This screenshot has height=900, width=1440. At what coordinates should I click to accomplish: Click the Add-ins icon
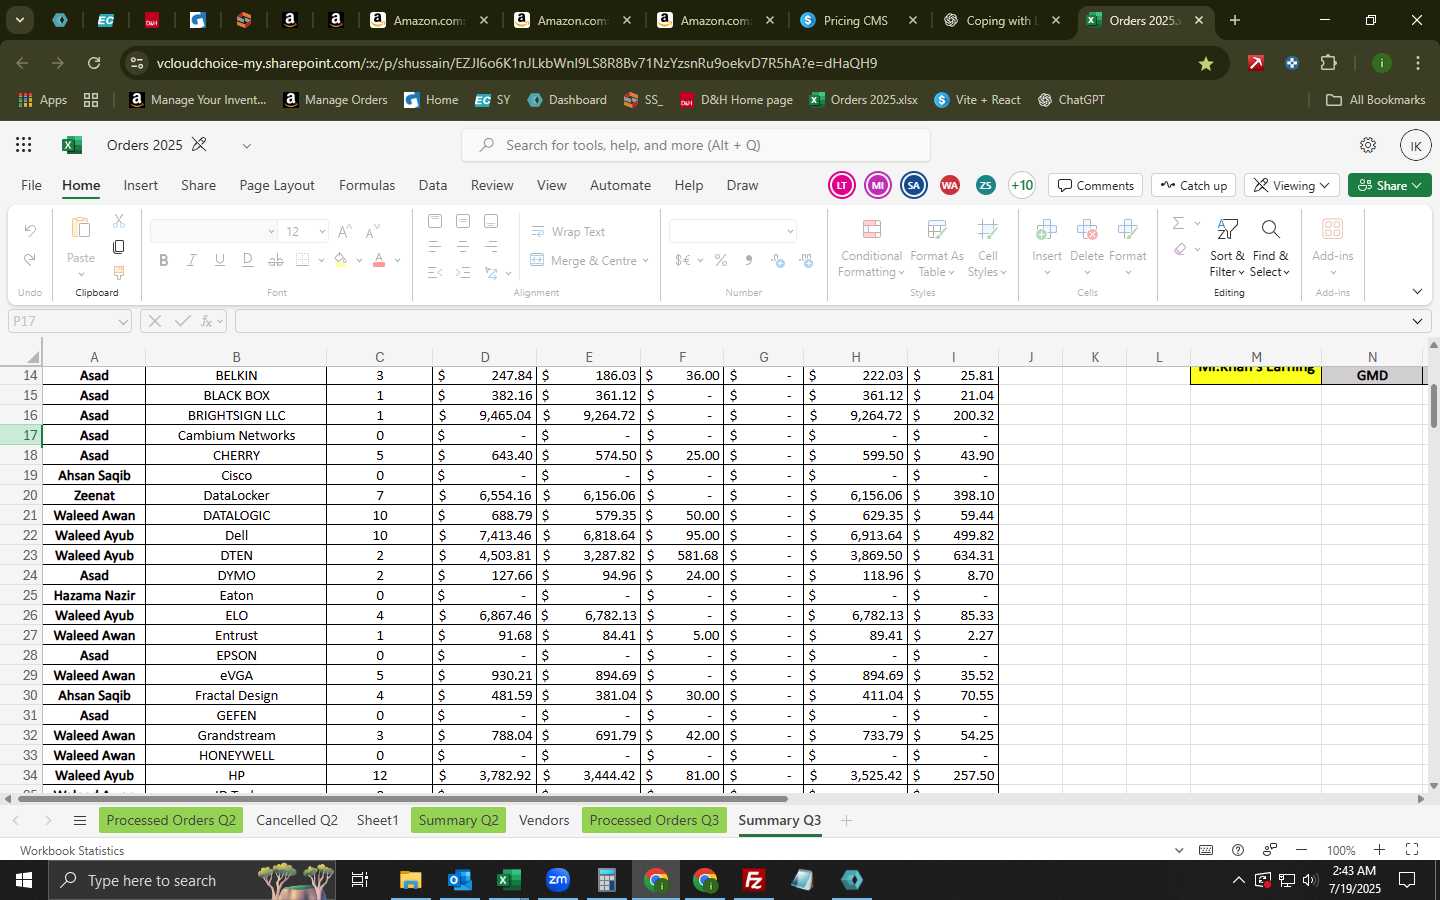coord(1332,230)
